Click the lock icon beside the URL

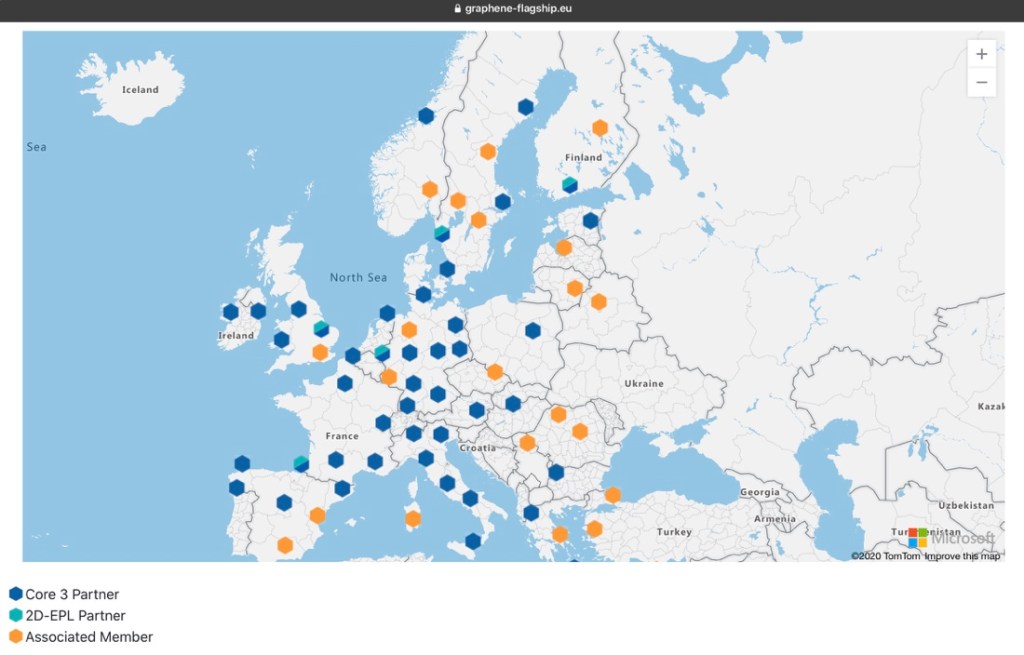458,9
